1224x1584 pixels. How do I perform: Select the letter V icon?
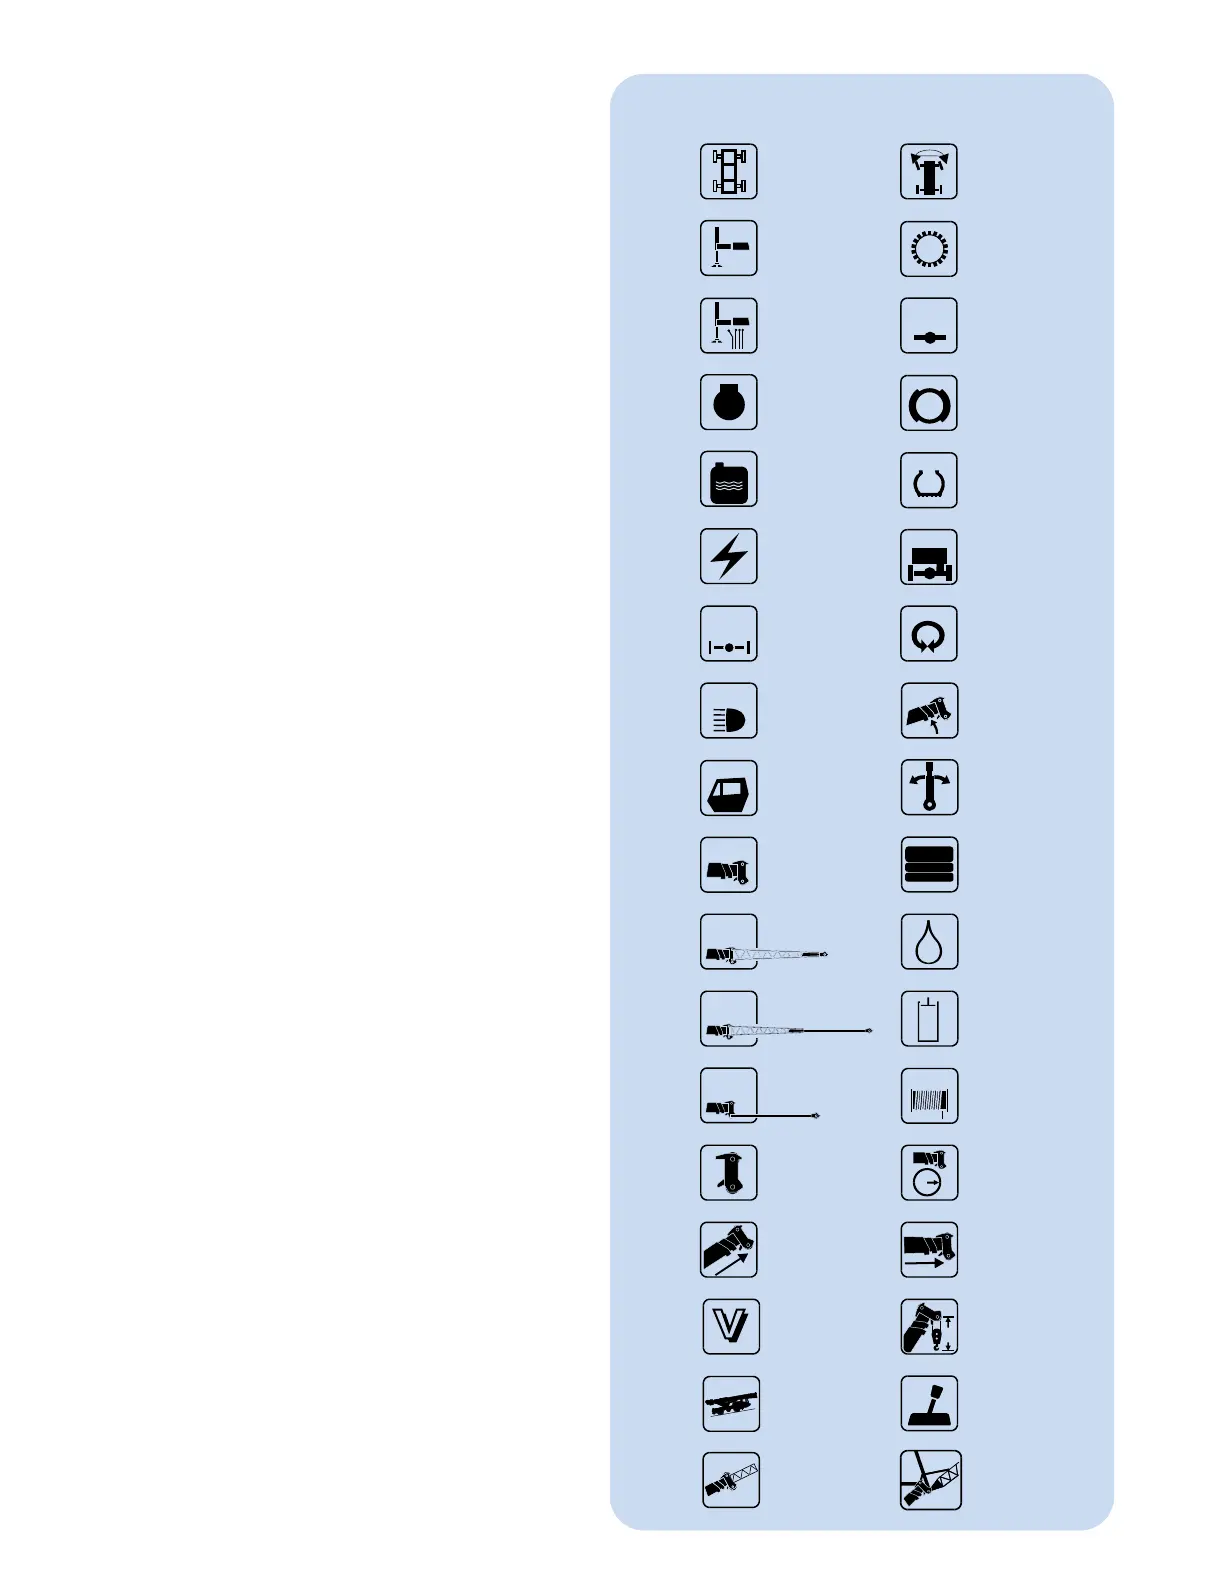[x=731, y=1327]
